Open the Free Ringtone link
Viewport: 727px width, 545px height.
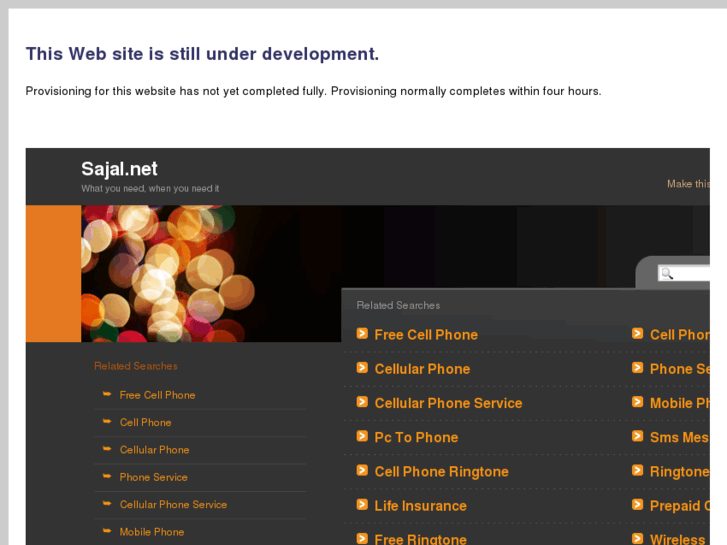(x=421, y=539)
